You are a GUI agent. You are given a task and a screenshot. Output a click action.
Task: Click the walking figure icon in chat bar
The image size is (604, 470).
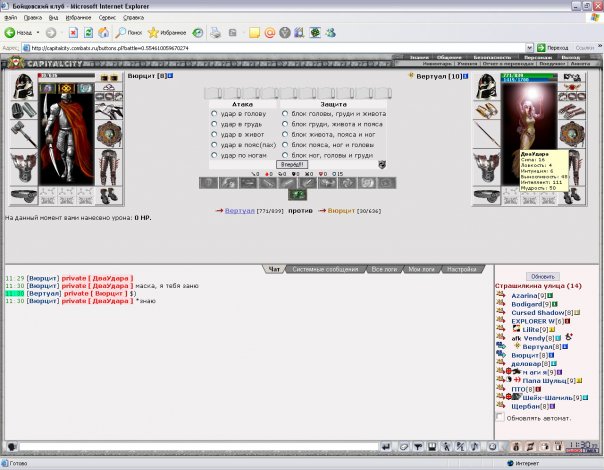(446, 446)
